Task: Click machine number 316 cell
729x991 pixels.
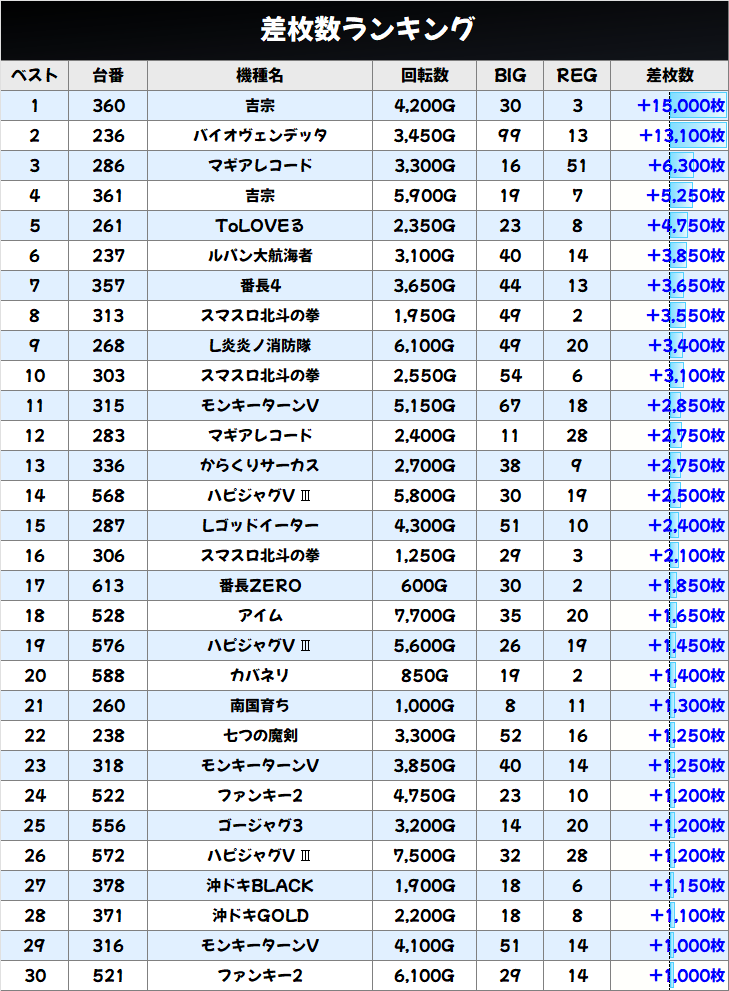Action: 108,946
